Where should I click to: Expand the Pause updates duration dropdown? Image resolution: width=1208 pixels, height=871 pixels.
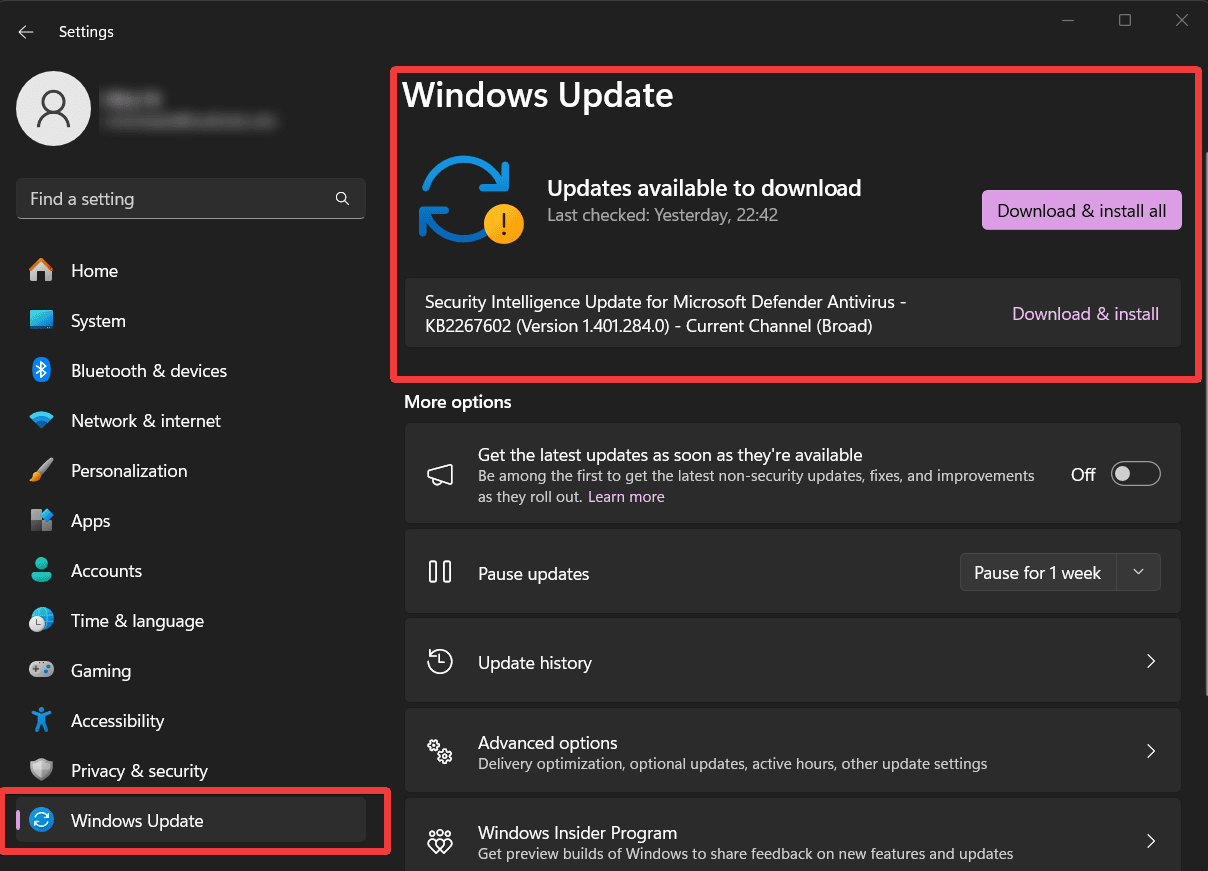coord(1138,572)
